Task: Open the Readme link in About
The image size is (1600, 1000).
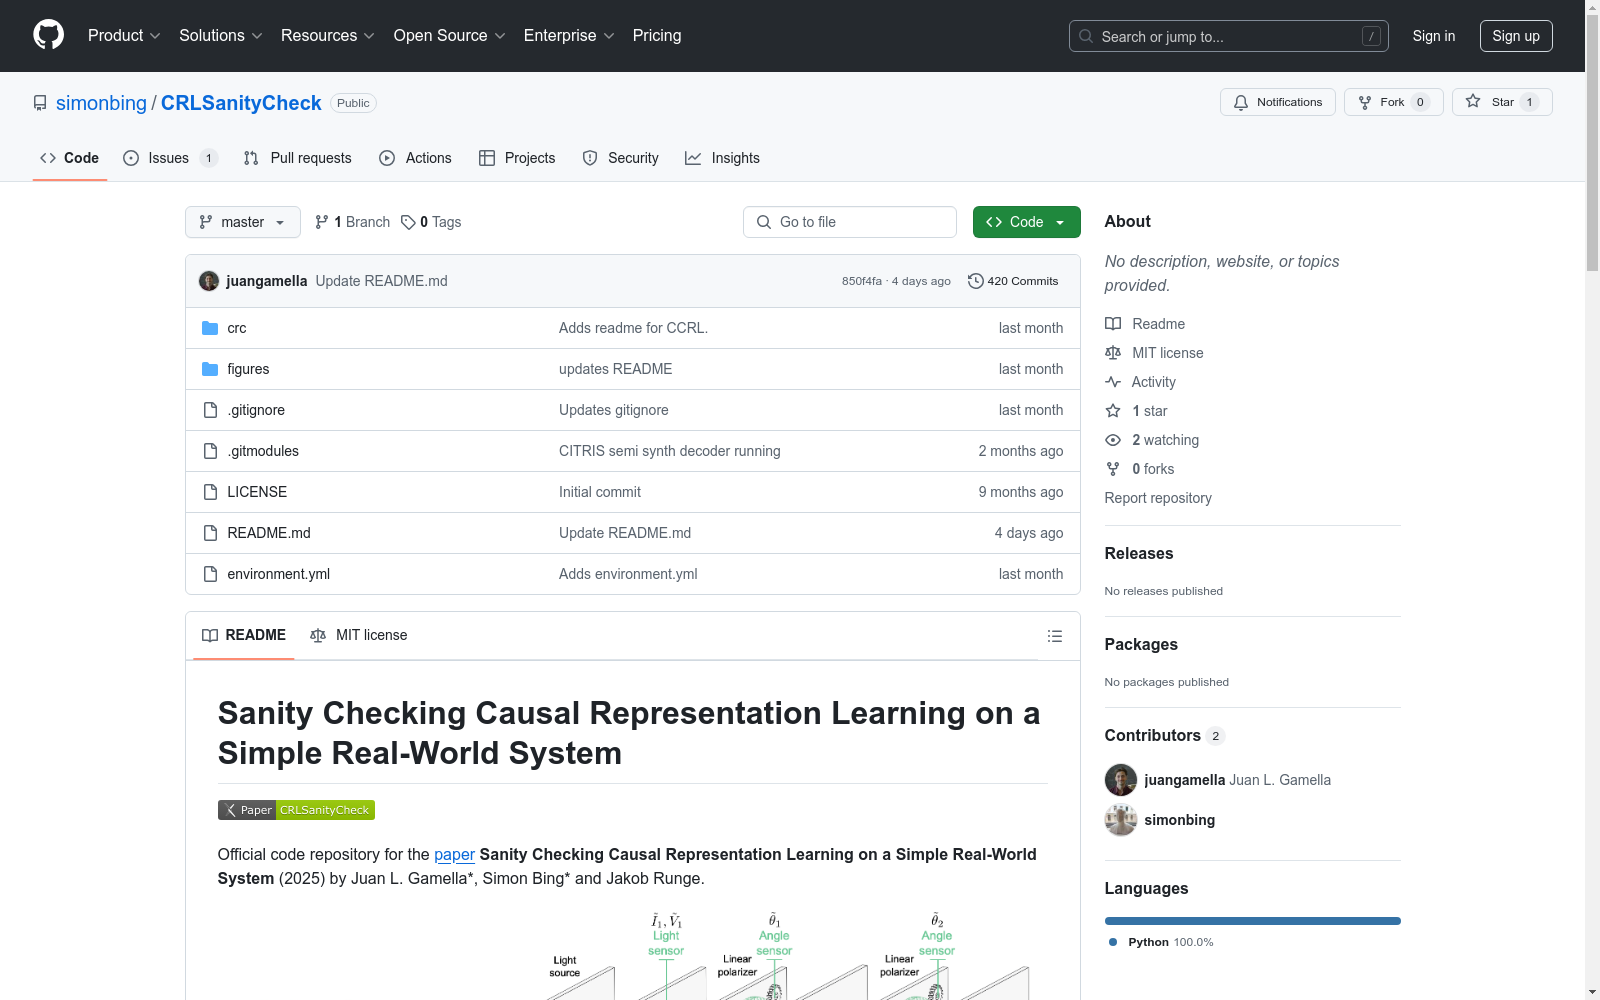Action: [x=1145, y=324]
